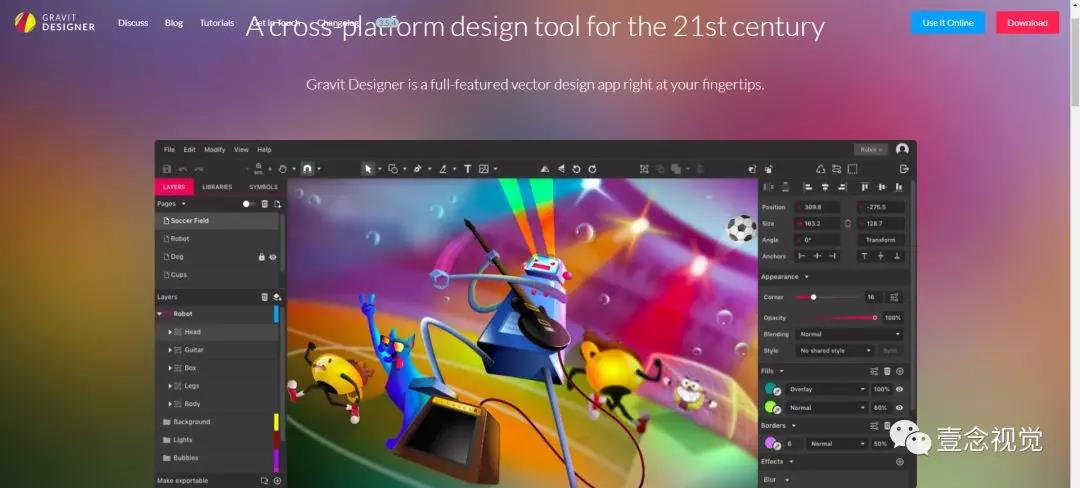
Task: Rotate object clockwise icon
Action: coord(592,169)
